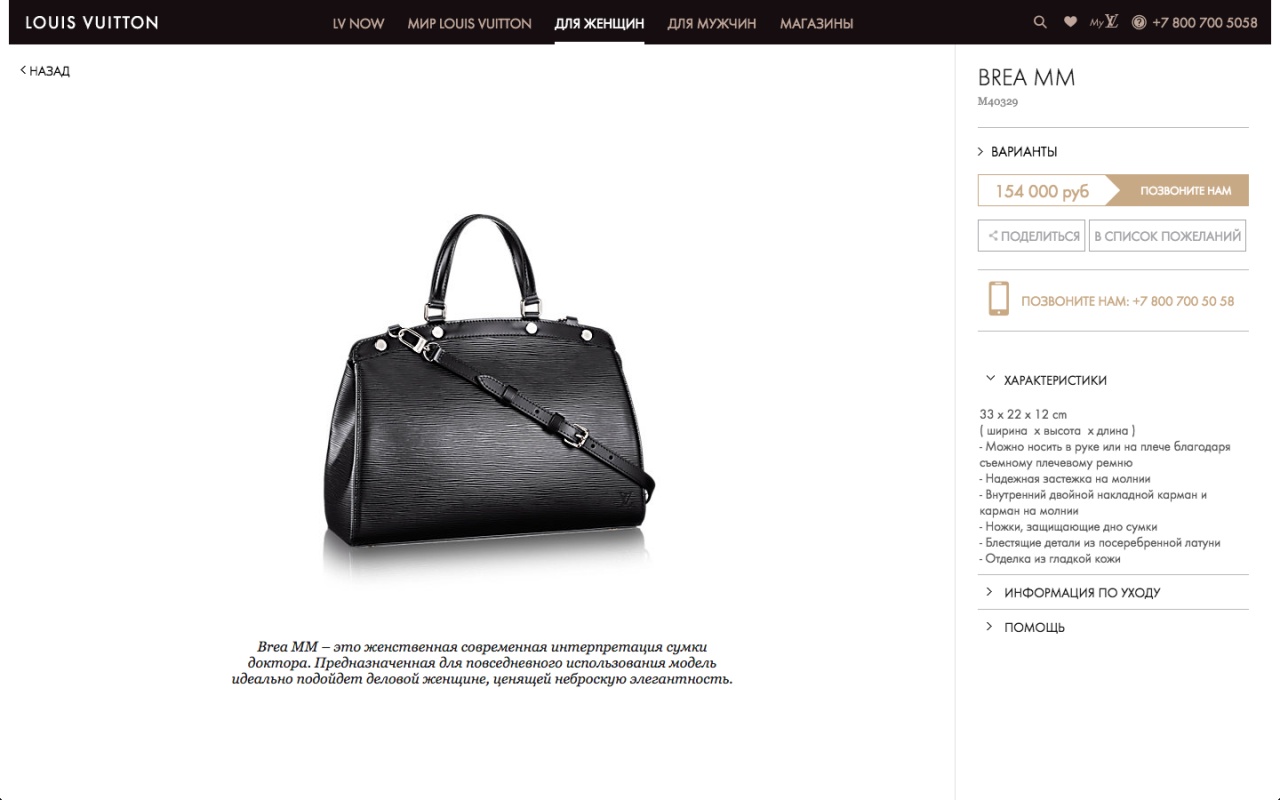
Task: Open the MyLV account icon
Action: coord(1104,22)
